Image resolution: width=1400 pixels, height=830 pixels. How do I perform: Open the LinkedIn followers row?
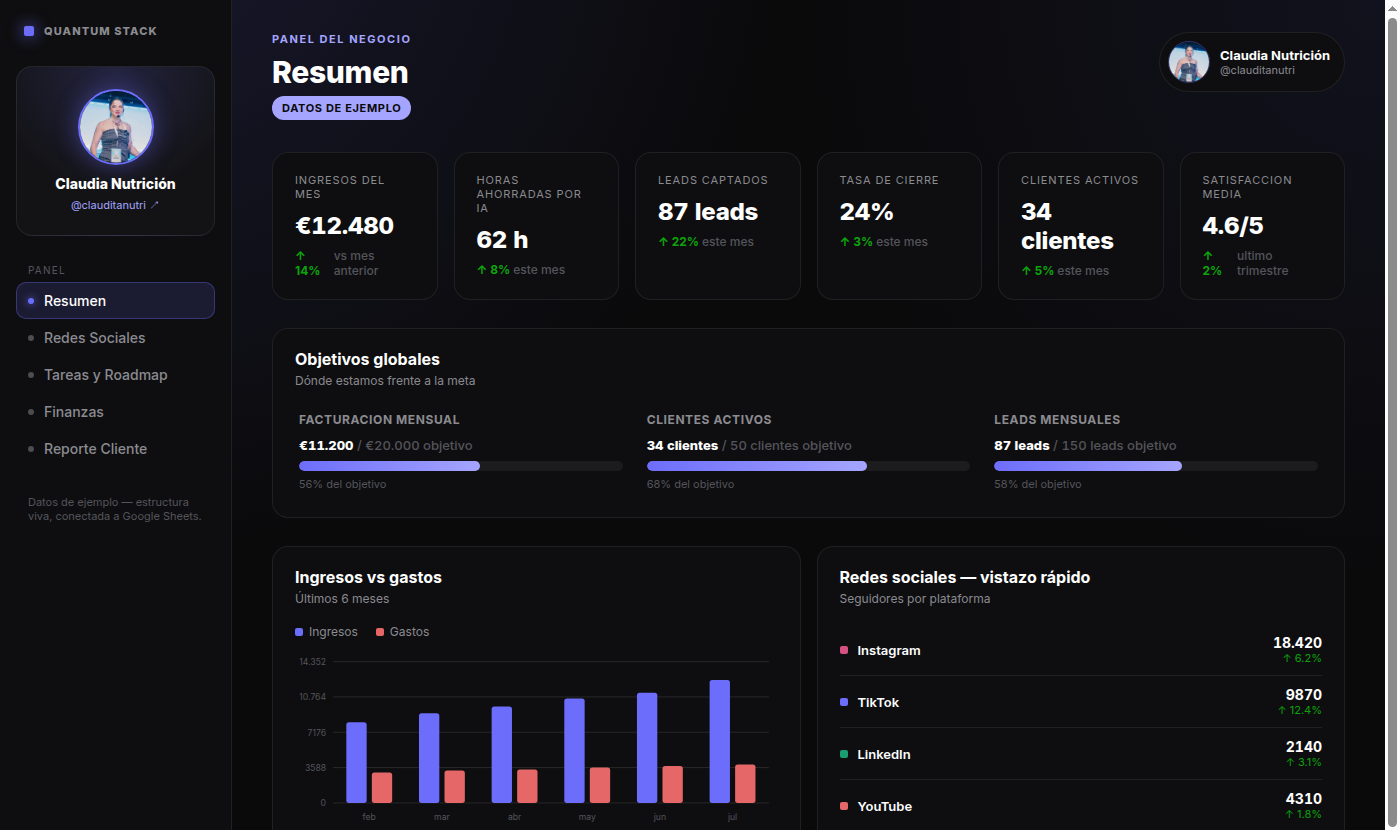pos(1081,755)
